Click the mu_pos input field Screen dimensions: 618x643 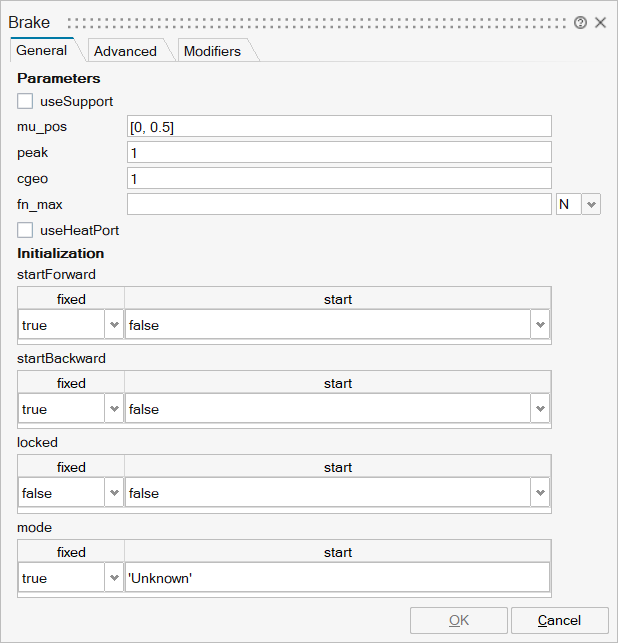(x=339, y=126)
